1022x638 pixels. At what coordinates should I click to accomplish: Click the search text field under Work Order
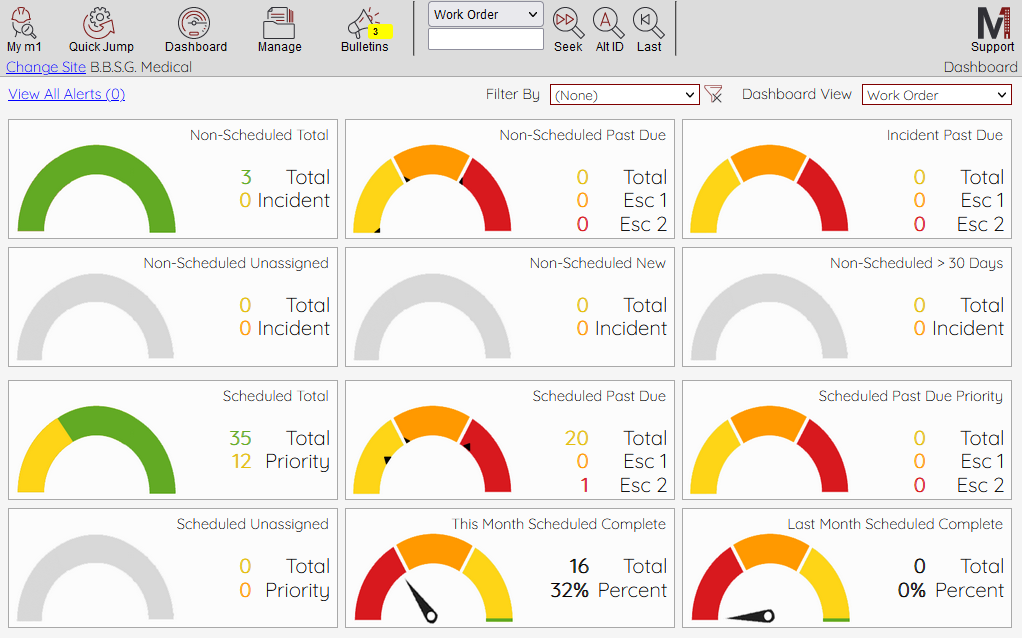486,39
